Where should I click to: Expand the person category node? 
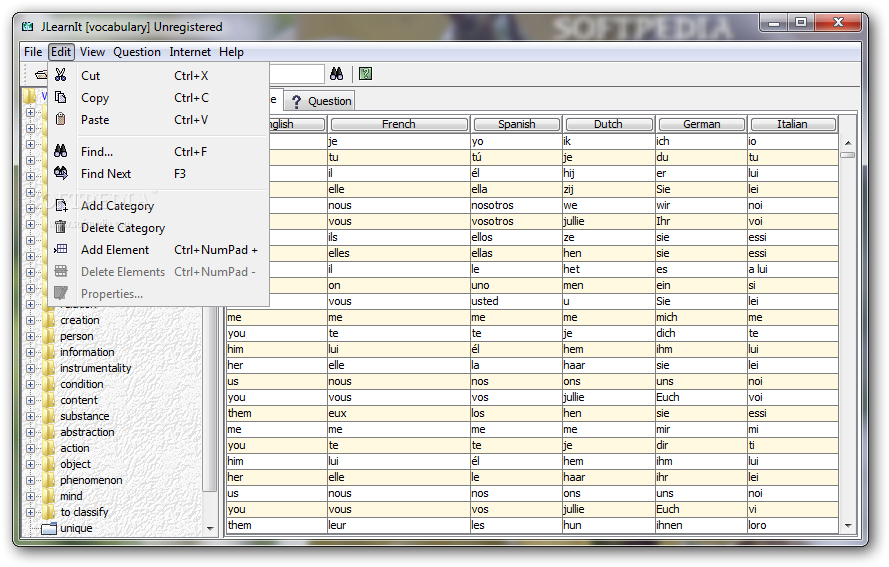tap(30, 336)
